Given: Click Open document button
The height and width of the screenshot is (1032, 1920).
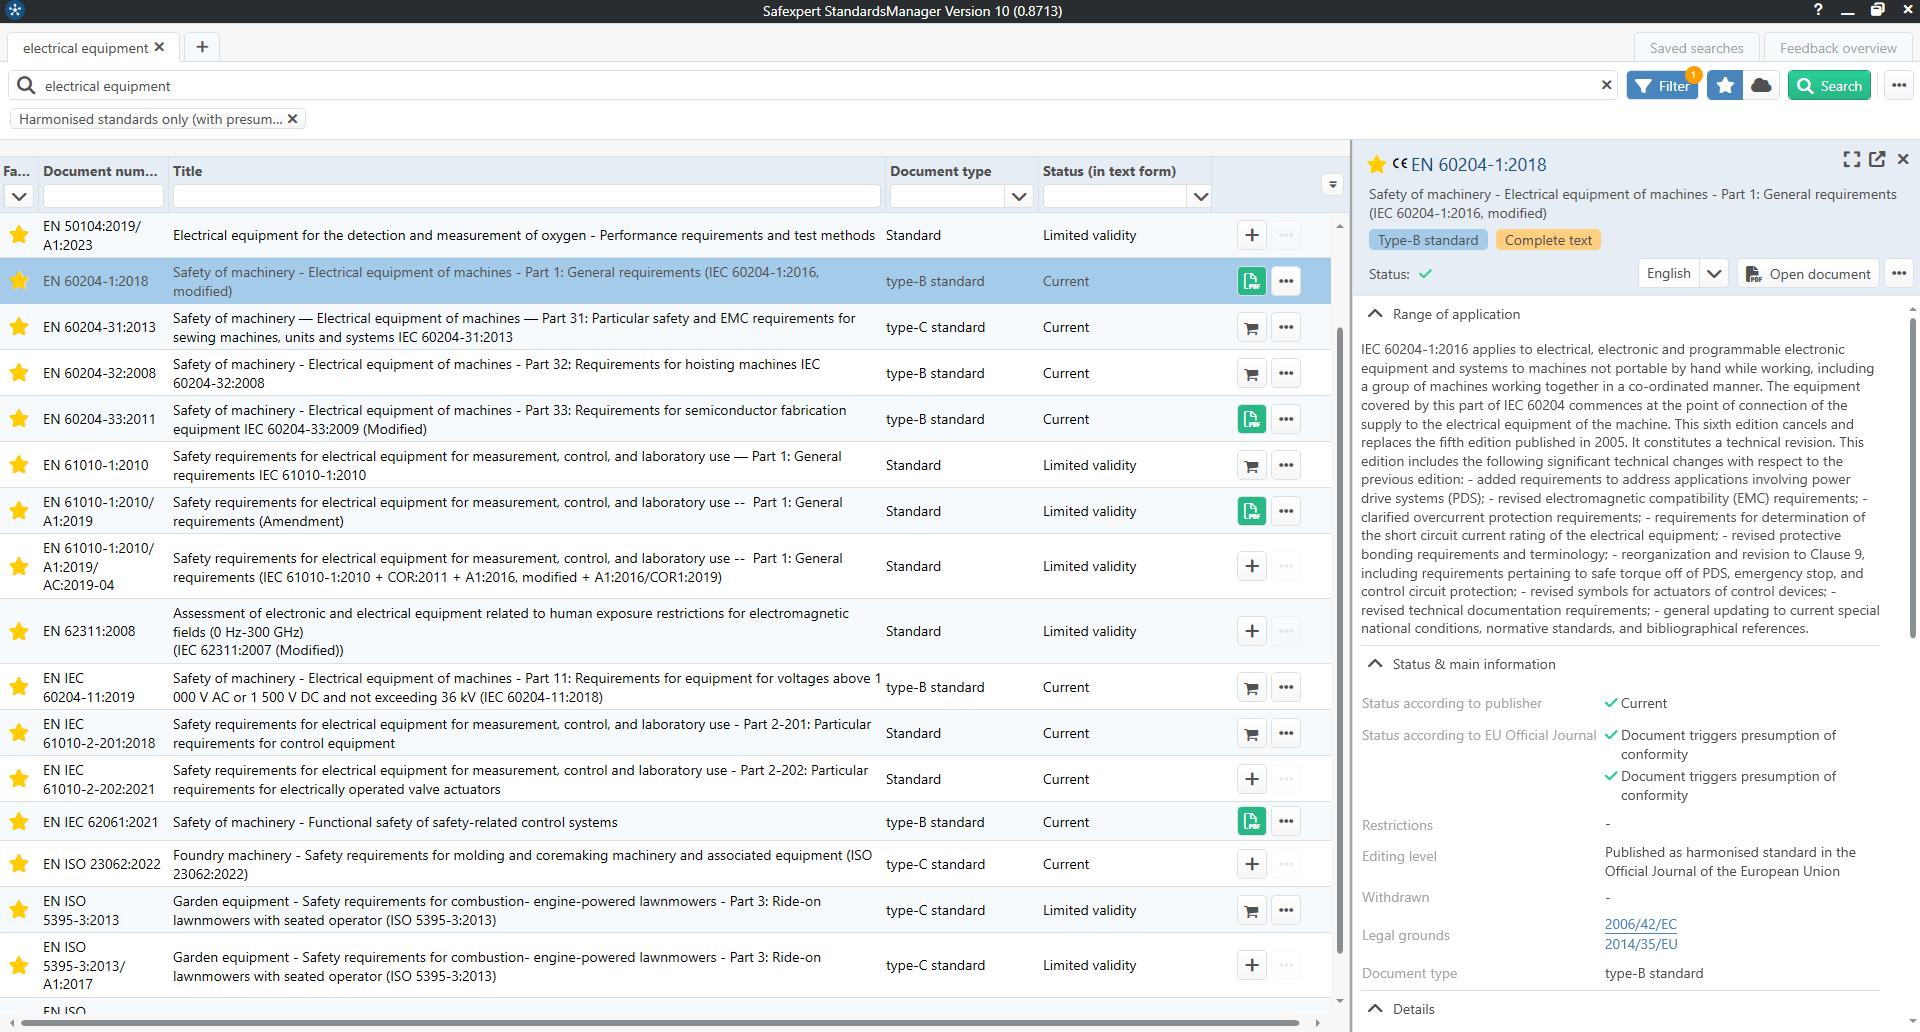Looking at the screenshot, I should [x=1808, y=274].
